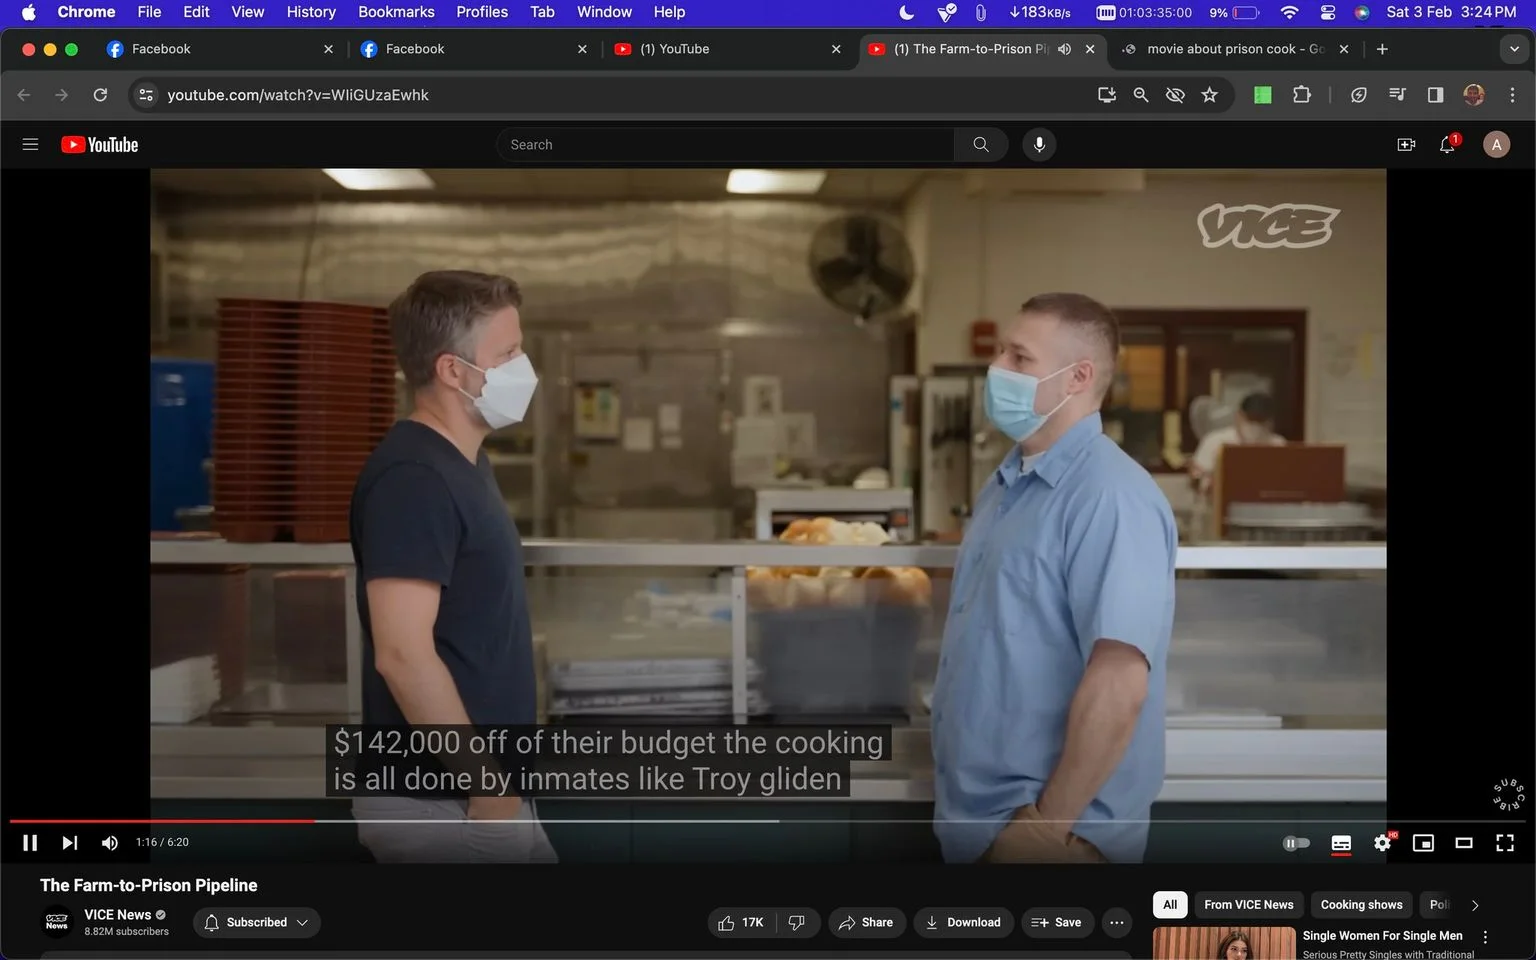Viewport: 1536px width, 960px height.
Task: Open more actions three-dot menu
Action: tap(1117, 922)
